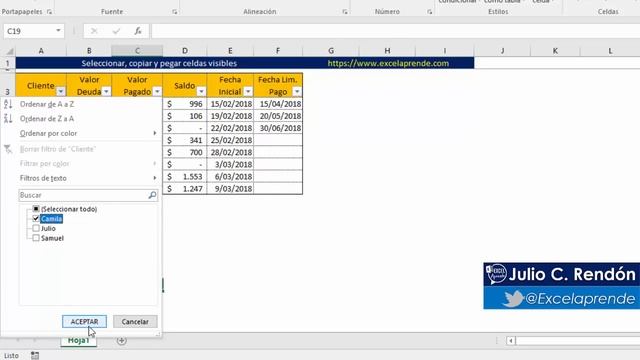640x360 pixels.
Task: Click the select all cells corner
Action: click(9, 51)
